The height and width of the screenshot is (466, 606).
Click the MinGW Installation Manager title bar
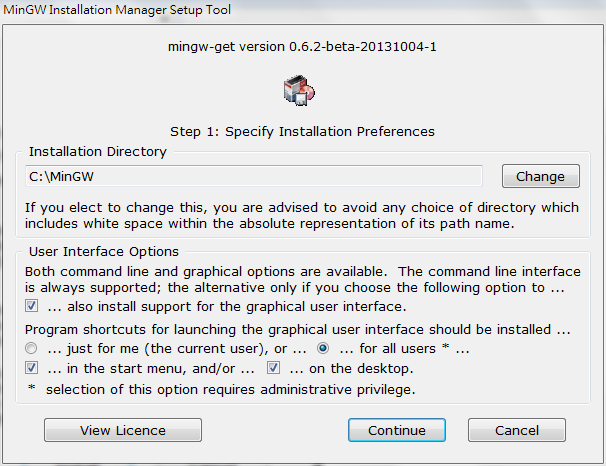click(117, 9)
